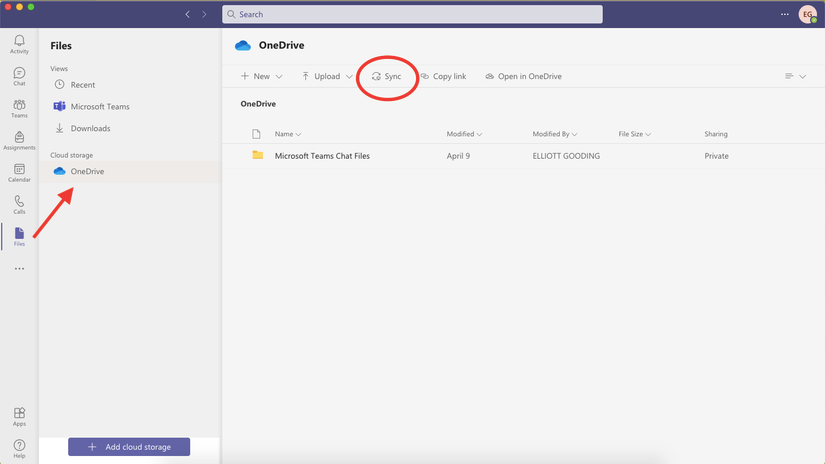Viewport: 825px width, 464px height.
Task: Click the OneDrive cloud header icon
Action: (243, 45)
